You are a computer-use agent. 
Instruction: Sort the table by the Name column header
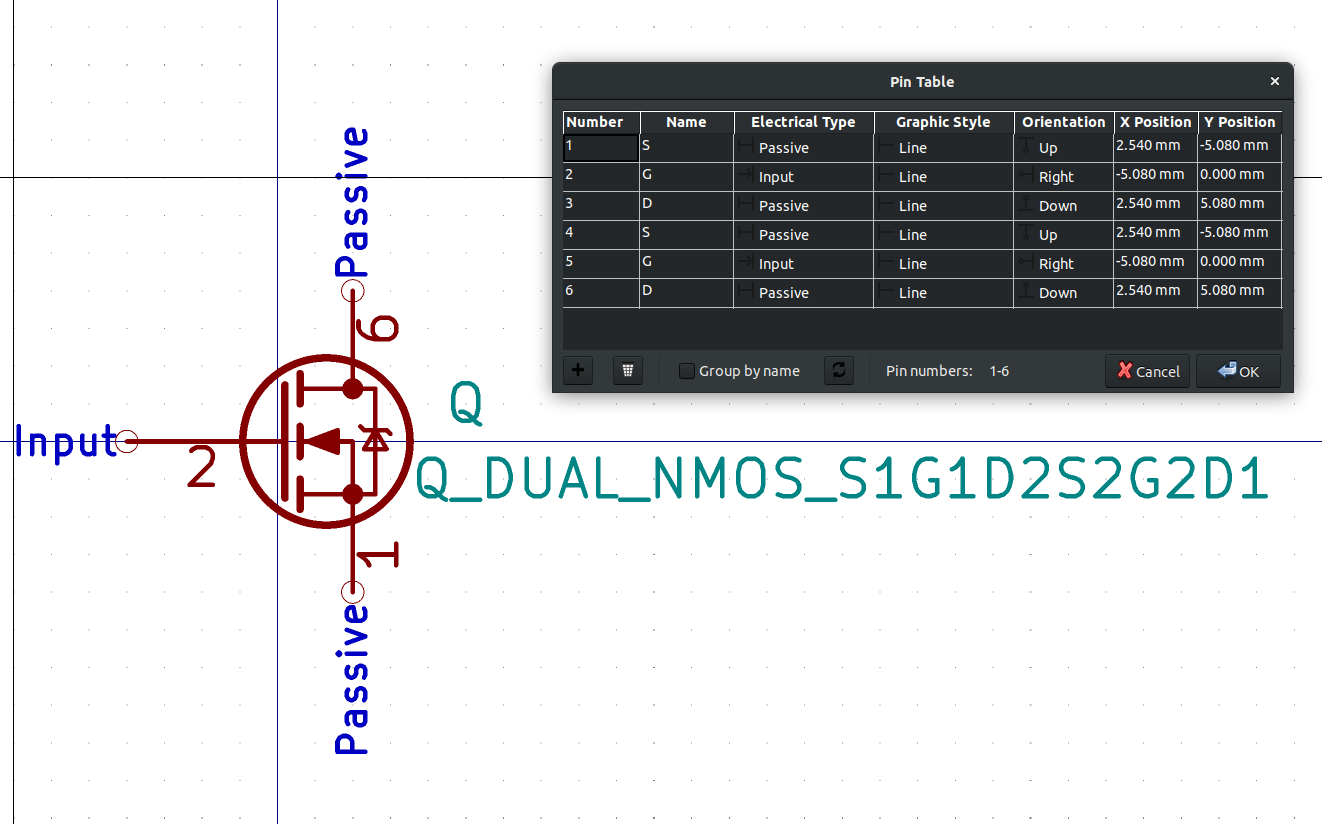pos(686,121)
